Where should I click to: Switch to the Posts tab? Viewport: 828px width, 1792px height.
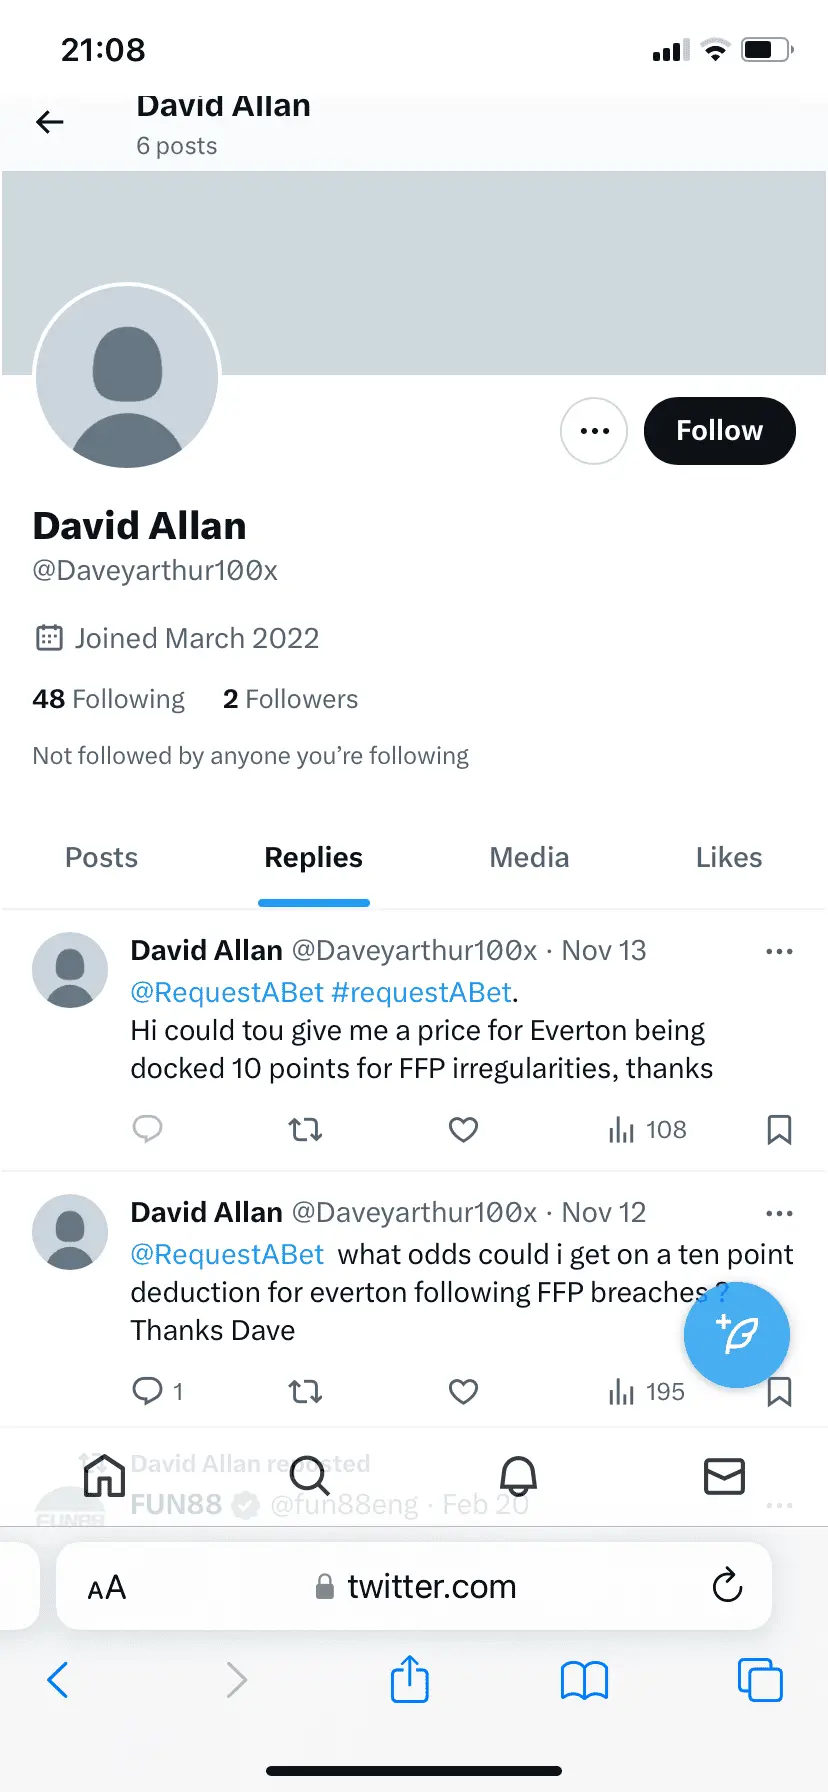pos(101,858)
